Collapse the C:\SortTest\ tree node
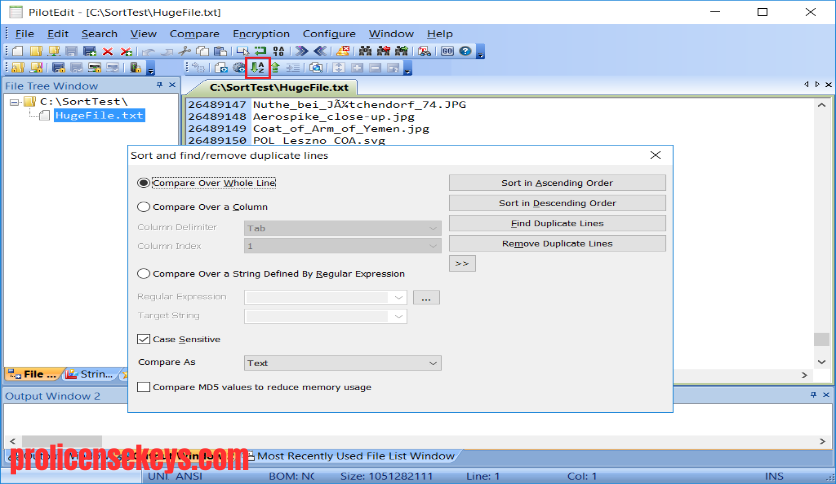 coord(14,102)
